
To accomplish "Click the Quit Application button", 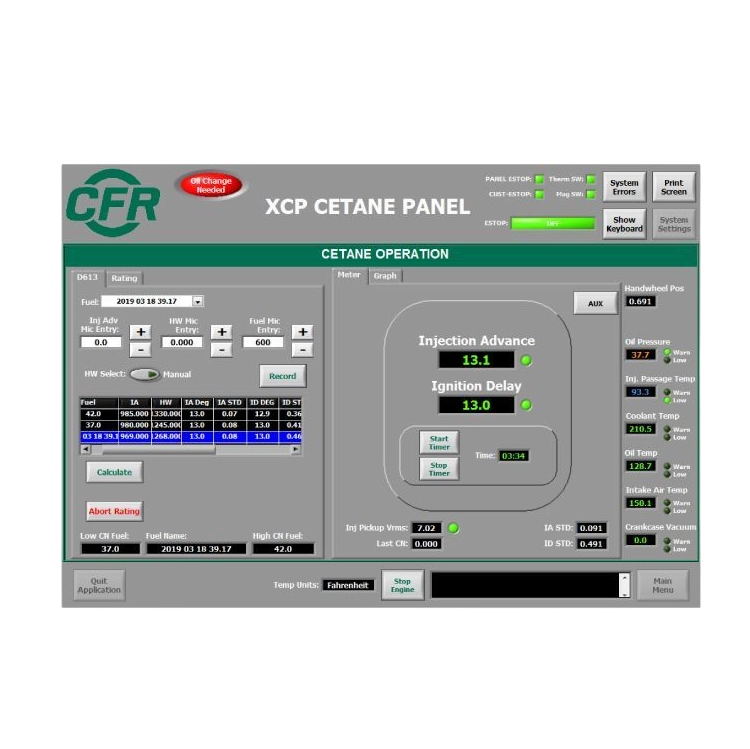I will 99,585.
